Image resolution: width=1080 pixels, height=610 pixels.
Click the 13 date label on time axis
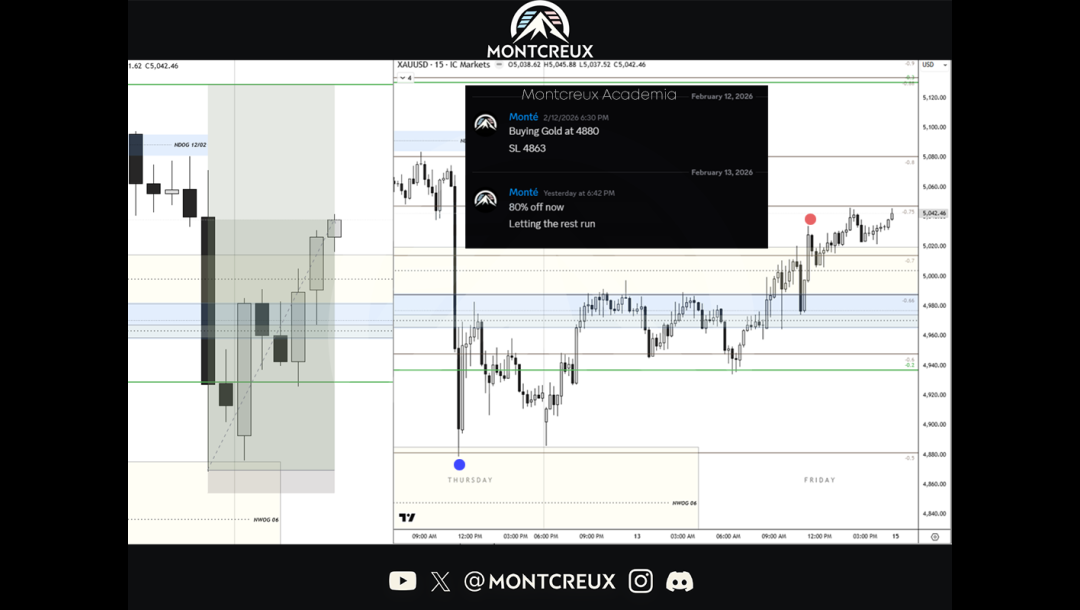point(637,536)
